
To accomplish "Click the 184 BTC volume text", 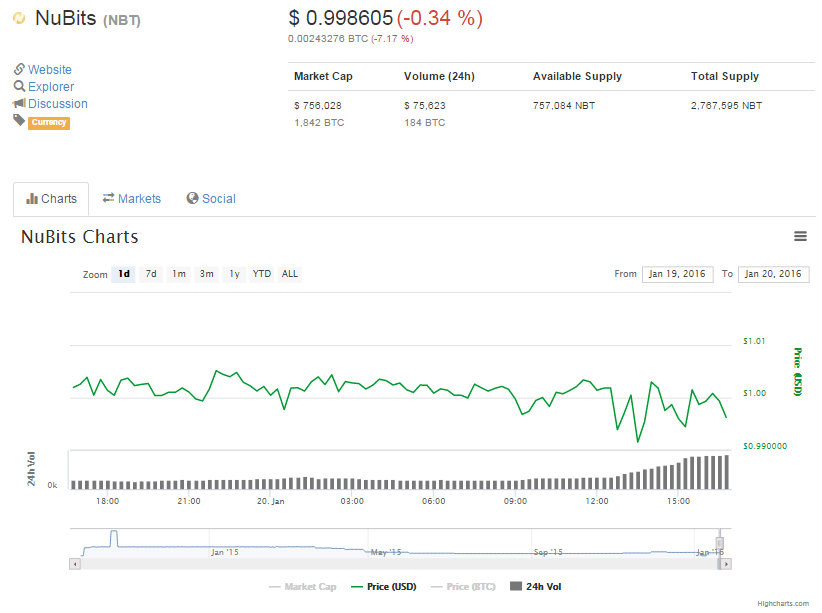I will pos(425,123).
